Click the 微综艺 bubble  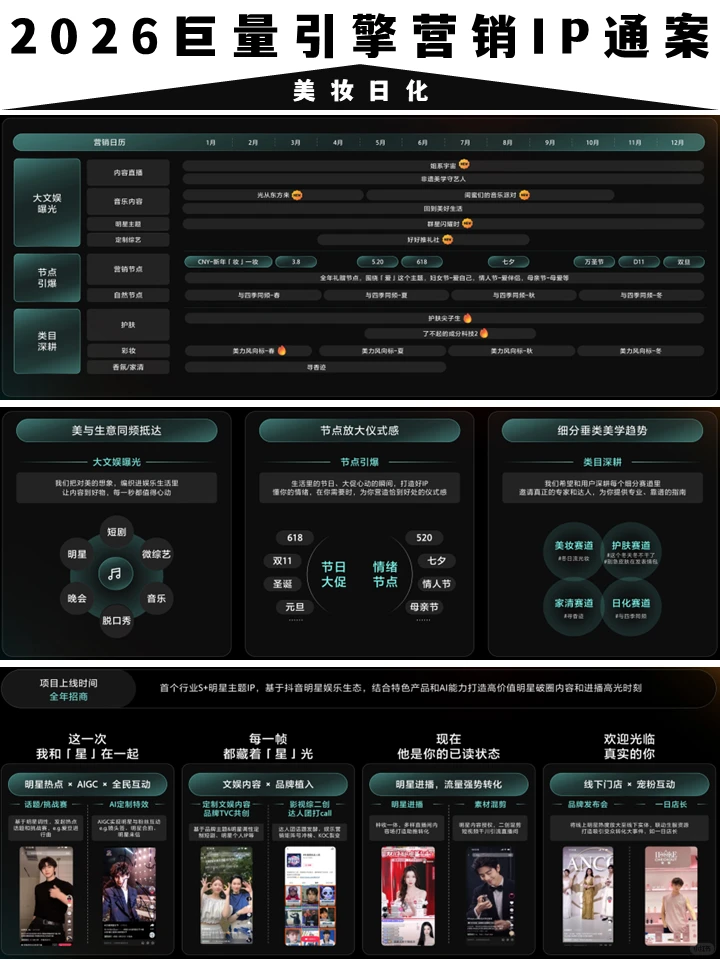pos(156,554)
